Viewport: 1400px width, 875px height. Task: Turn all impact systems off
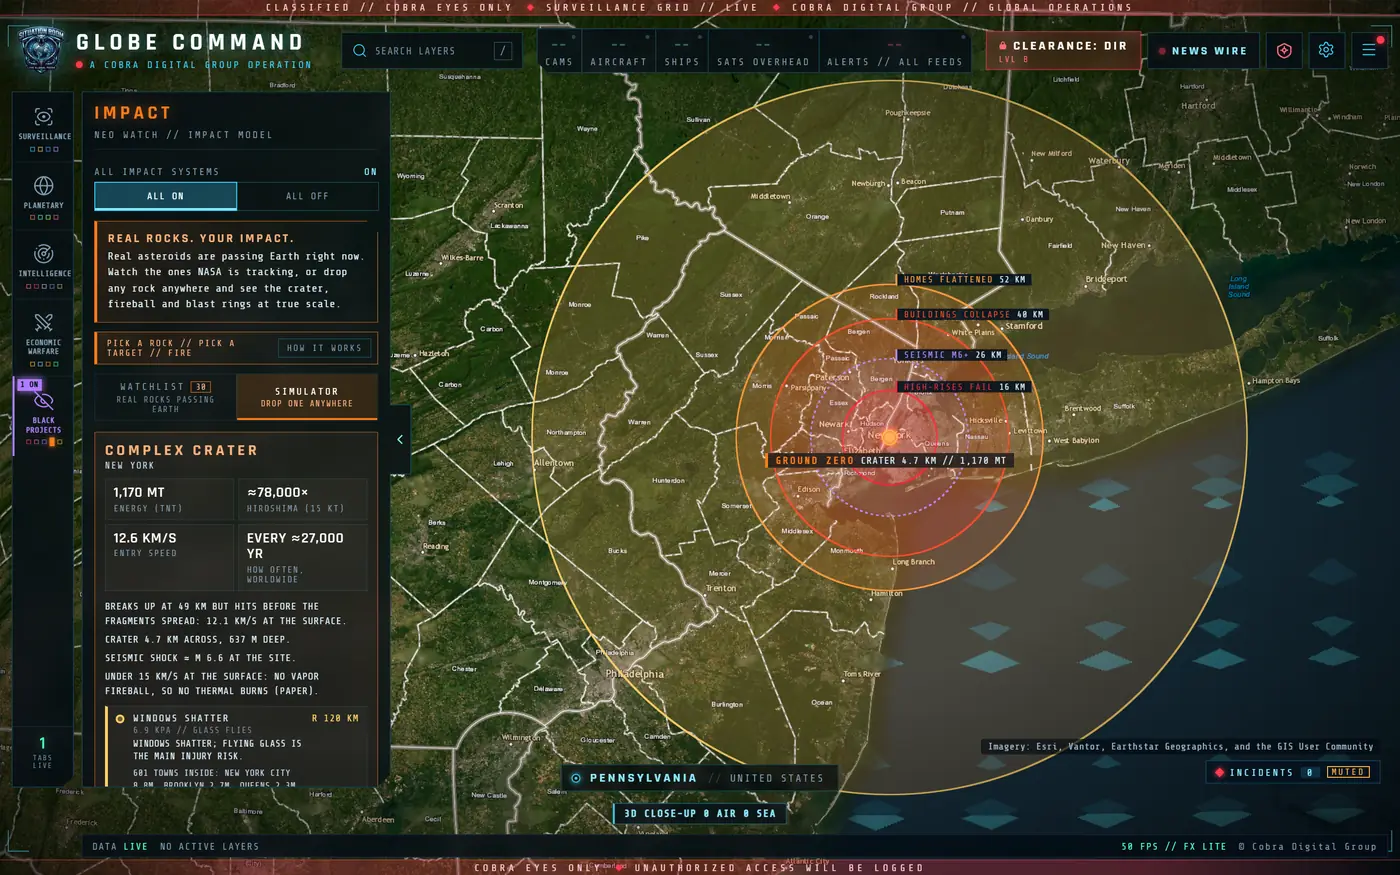[x=307, y=196]
